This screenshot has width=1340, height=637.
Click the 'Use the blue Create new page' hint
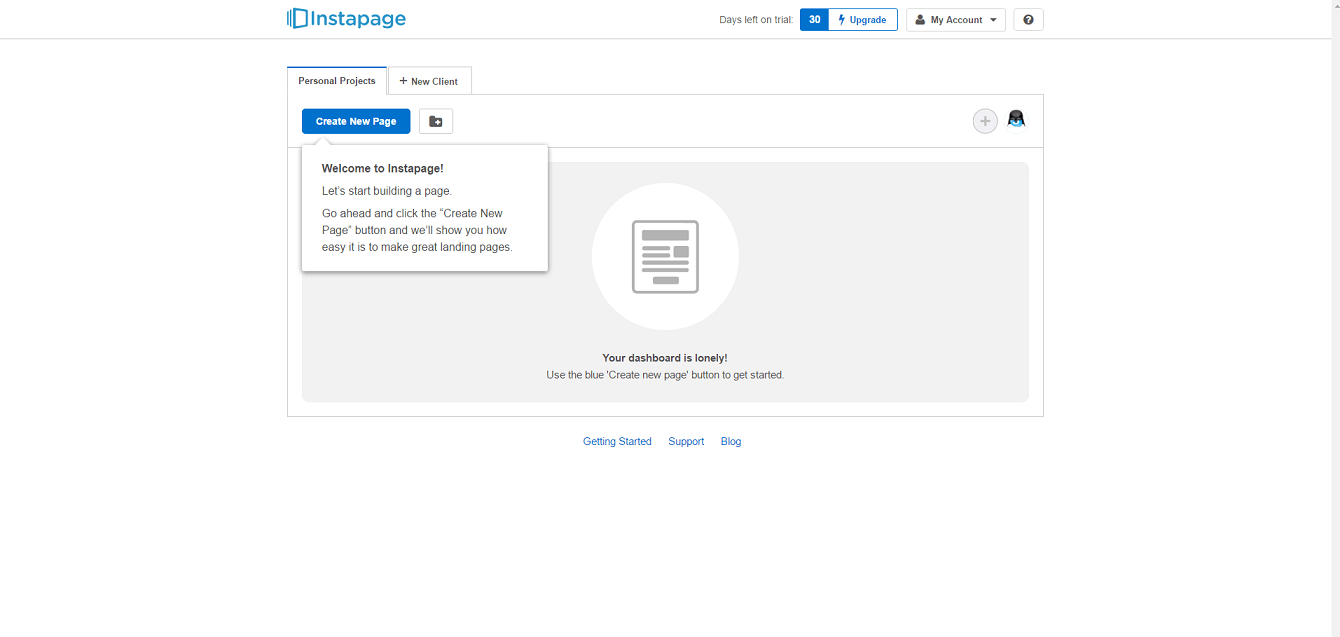tap(665, 375)
